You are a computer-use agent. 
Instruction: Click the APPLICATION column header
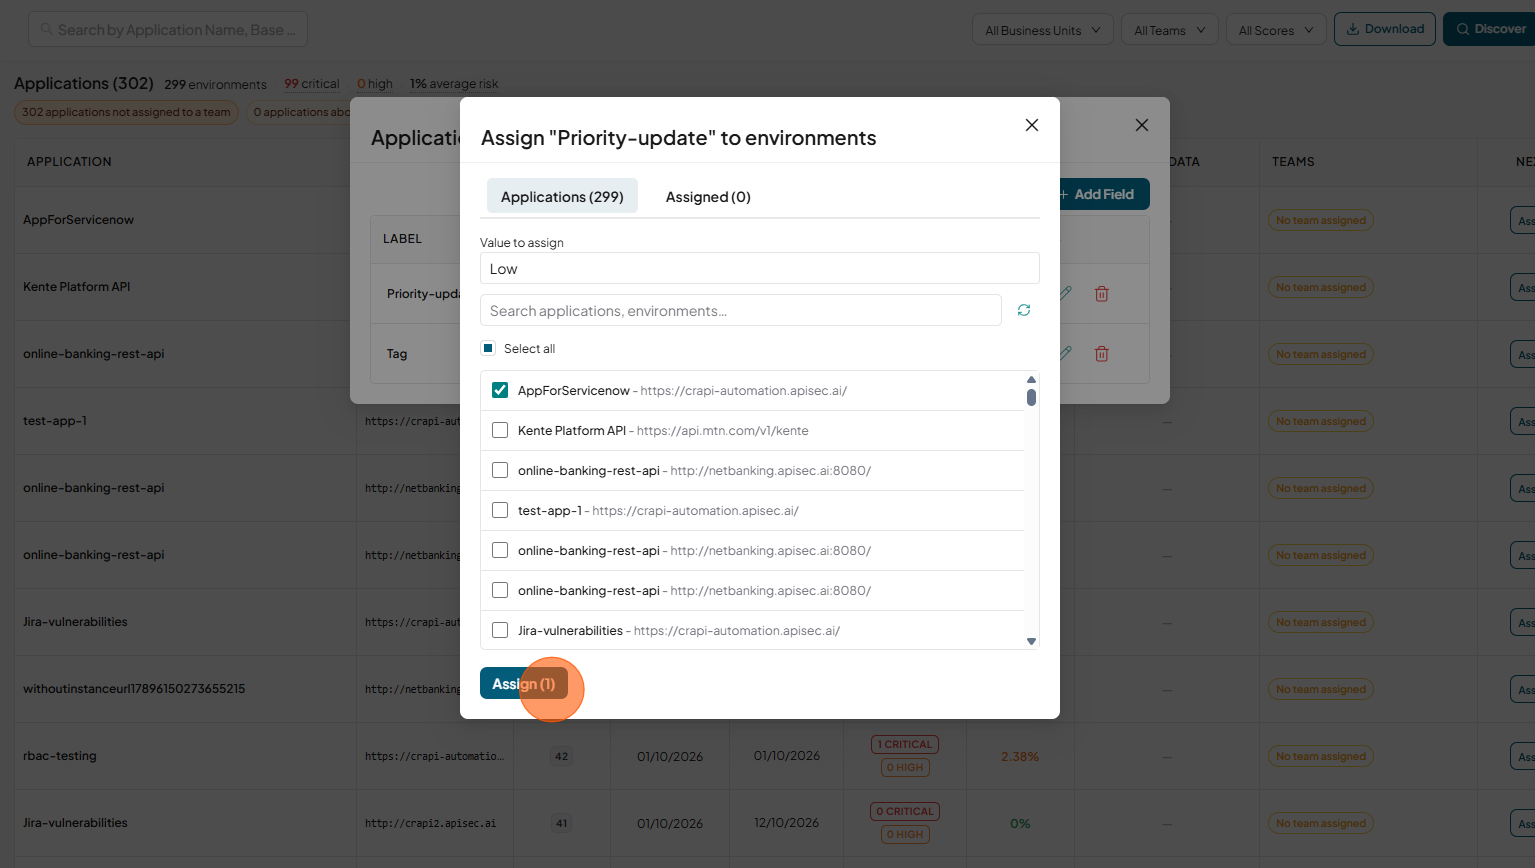69,162
